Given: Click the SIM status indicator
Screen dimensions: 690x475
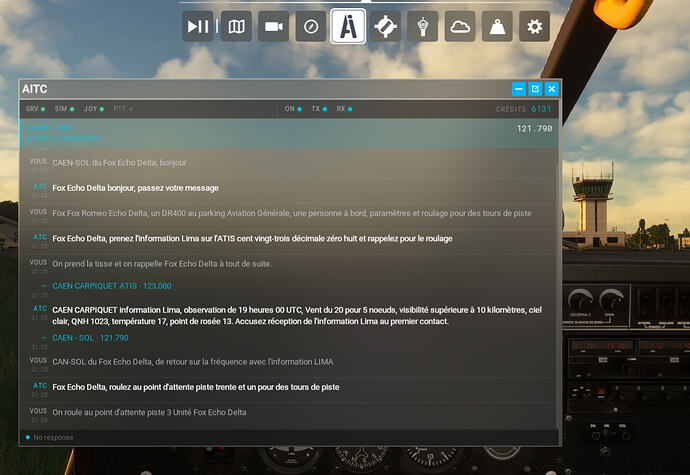Looking at the screenshot, I should [64, 109].
